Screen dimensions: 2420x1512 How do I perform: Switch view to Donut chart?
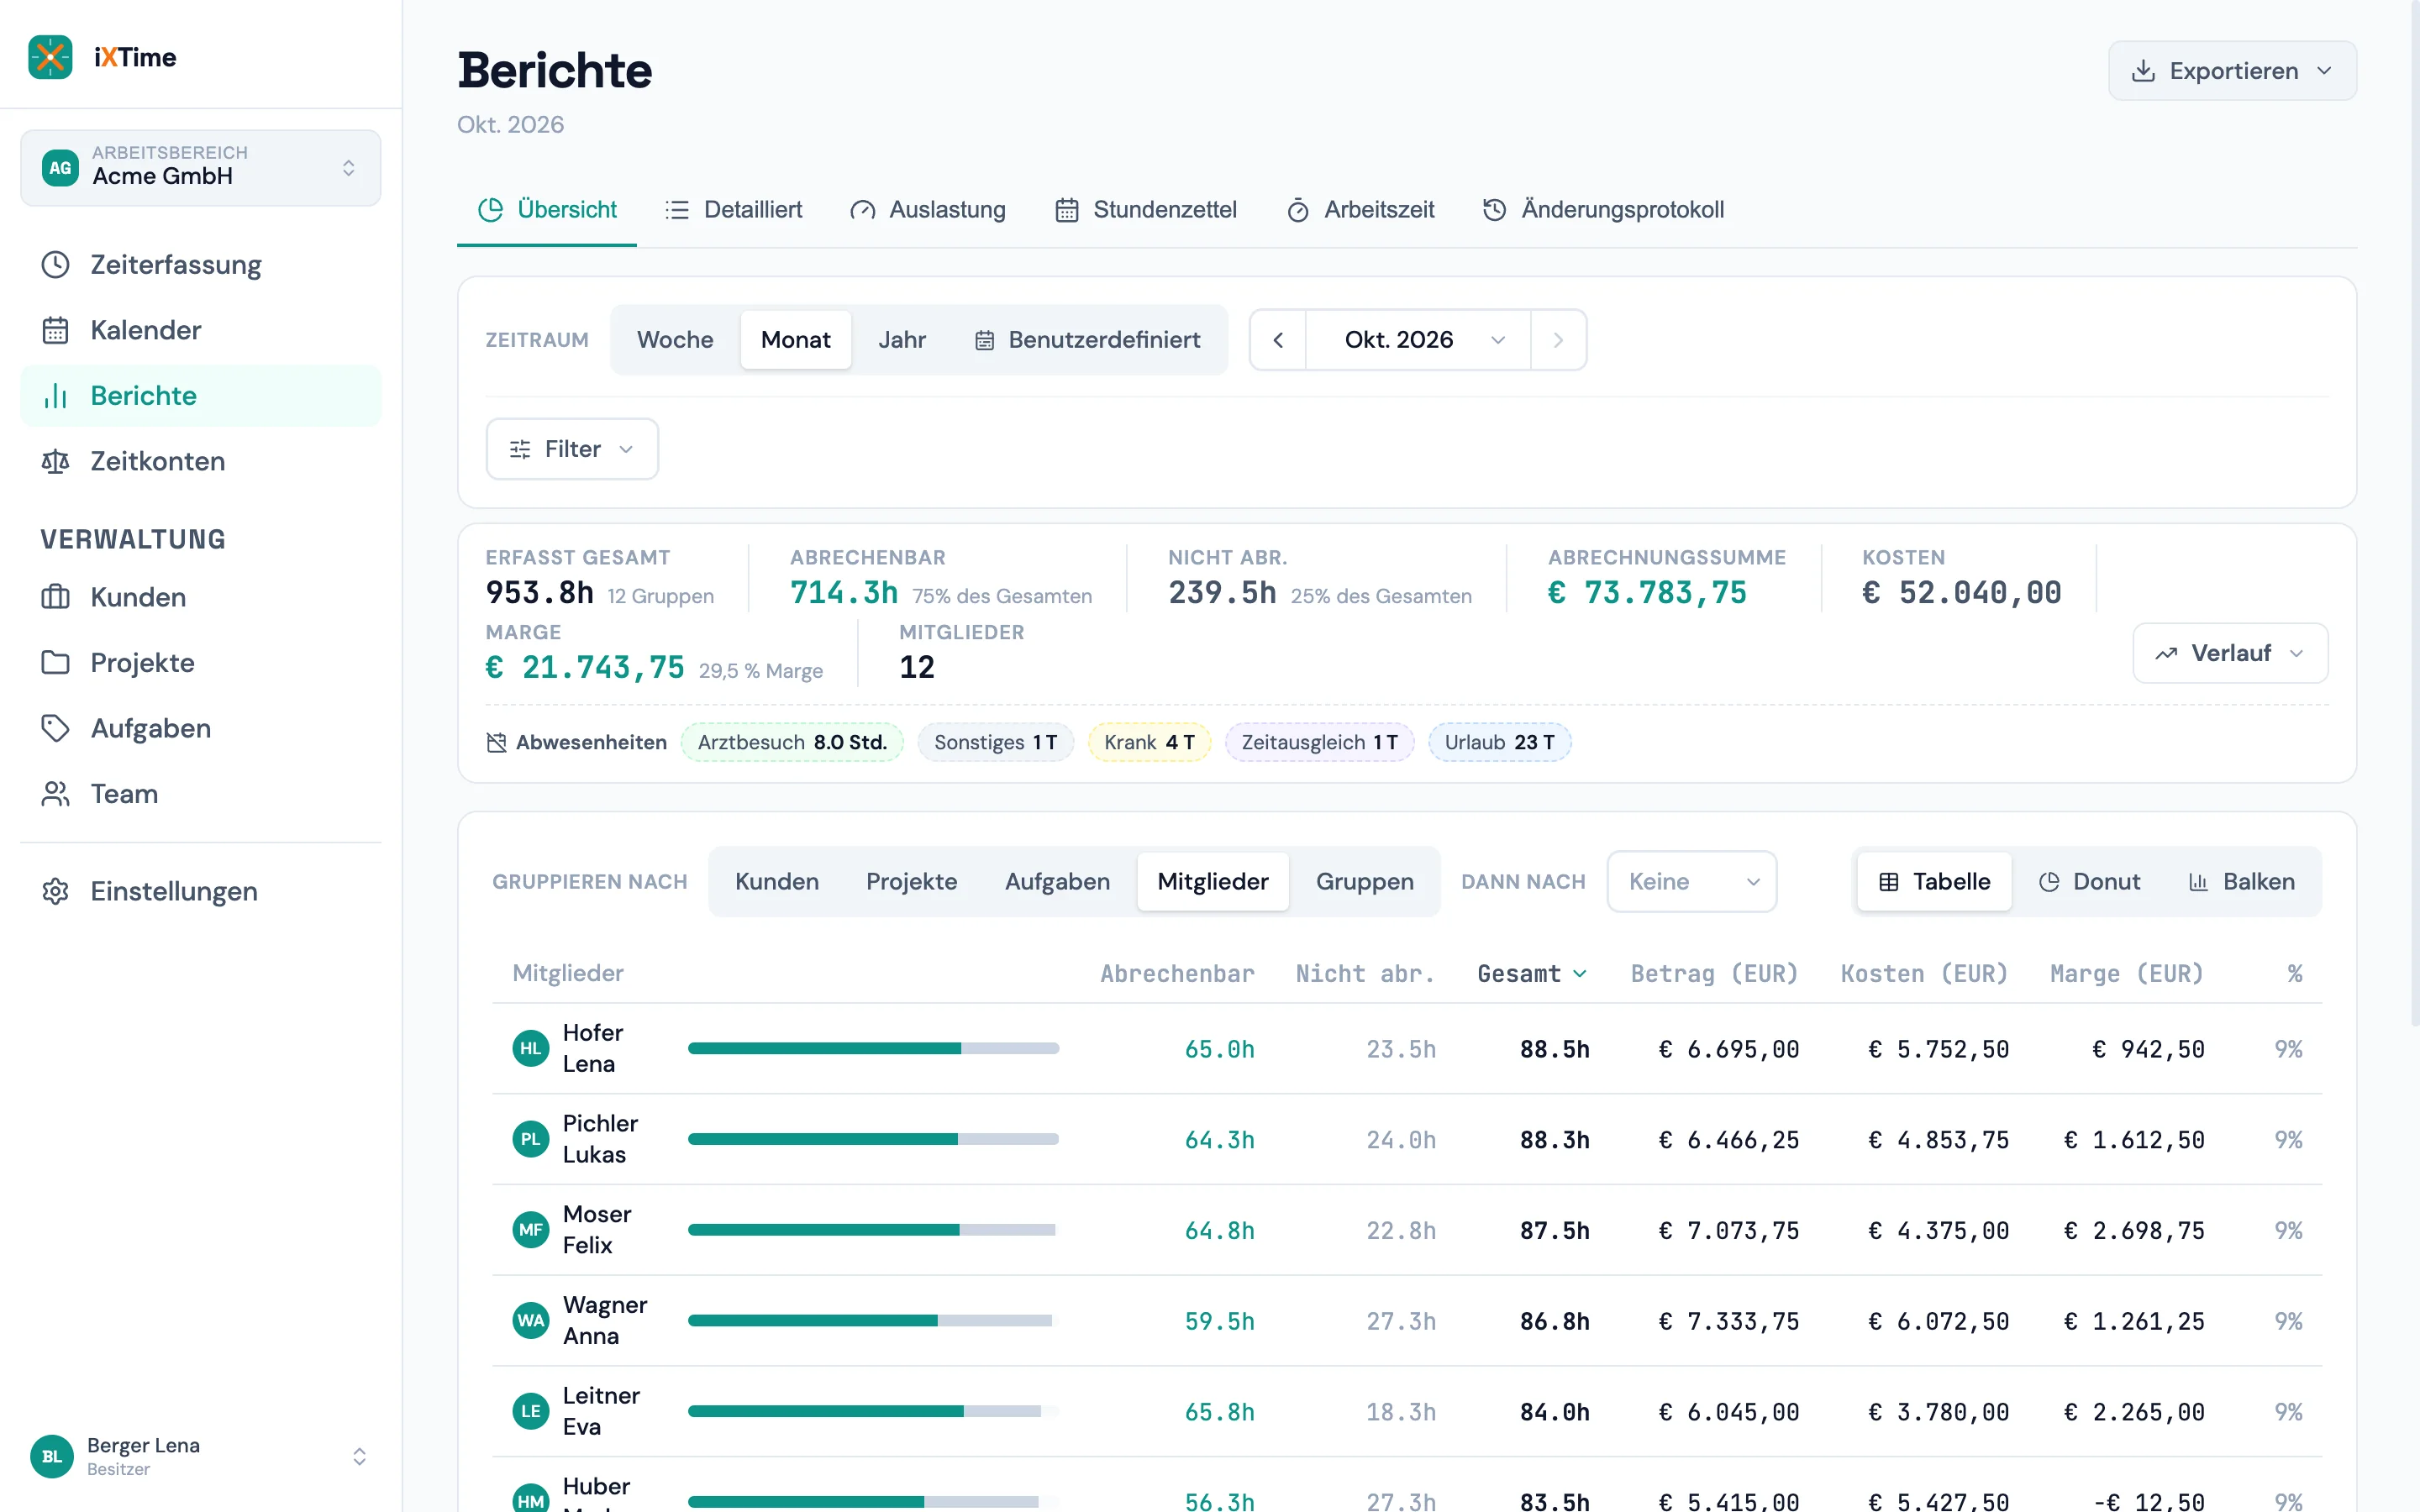point(2089,881)
